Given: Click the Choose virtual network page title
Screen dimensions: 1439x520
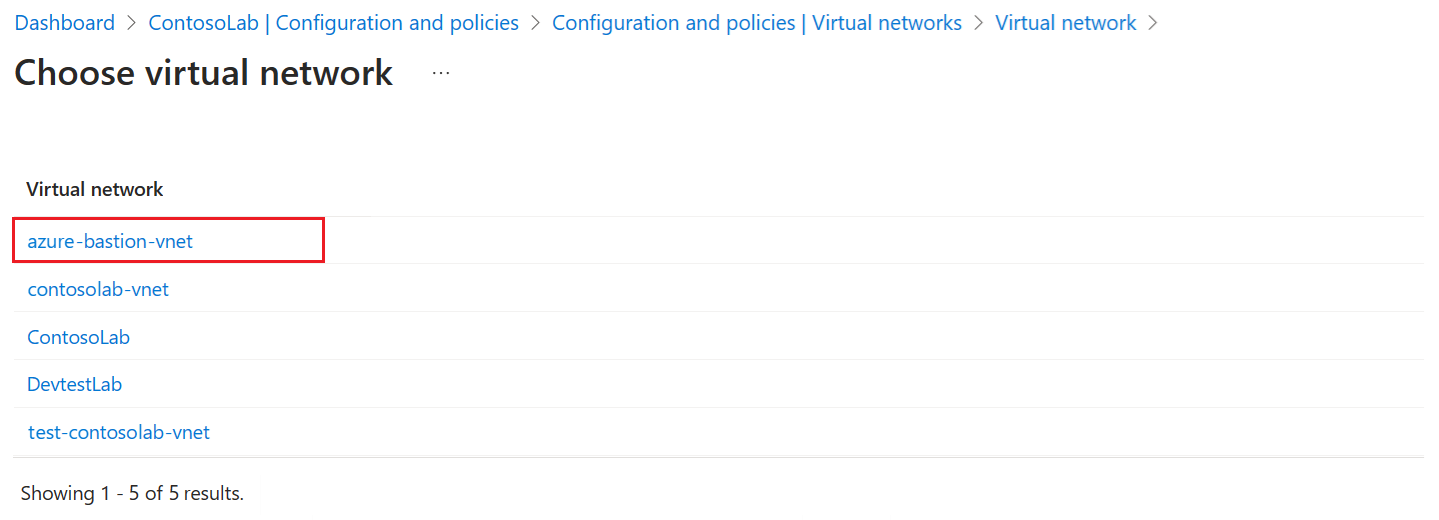Looking at the screenshot, I should point(204,73).
